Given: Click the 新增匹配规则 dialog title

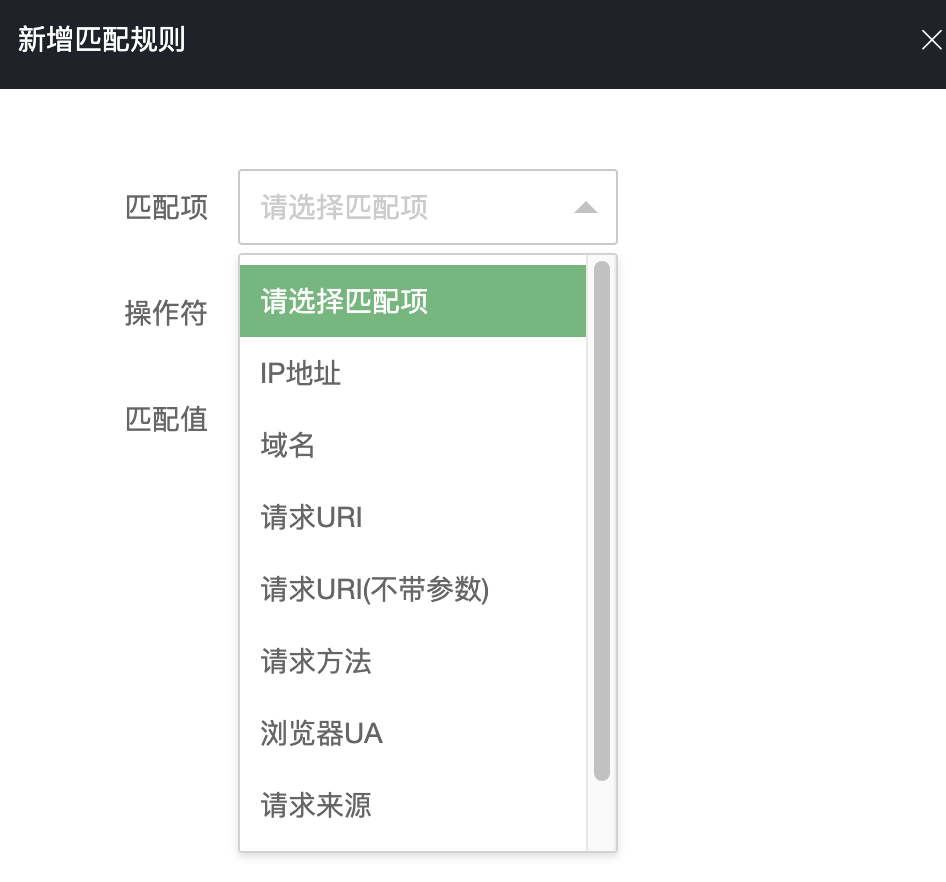Looking at the screenshot, I should pyautogui.click(x=100, y=40).
